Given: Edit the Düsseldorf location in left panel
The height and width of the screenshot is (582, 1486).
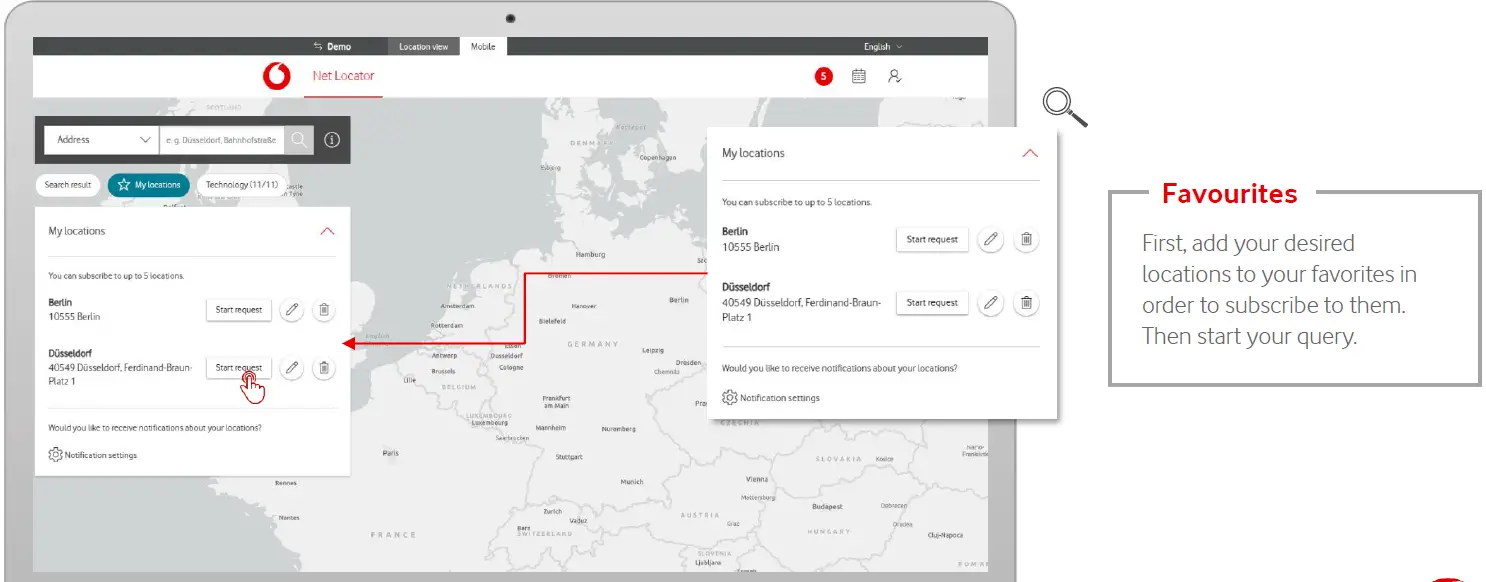Looking at the screenshot, I should click(x=292, y=368).
